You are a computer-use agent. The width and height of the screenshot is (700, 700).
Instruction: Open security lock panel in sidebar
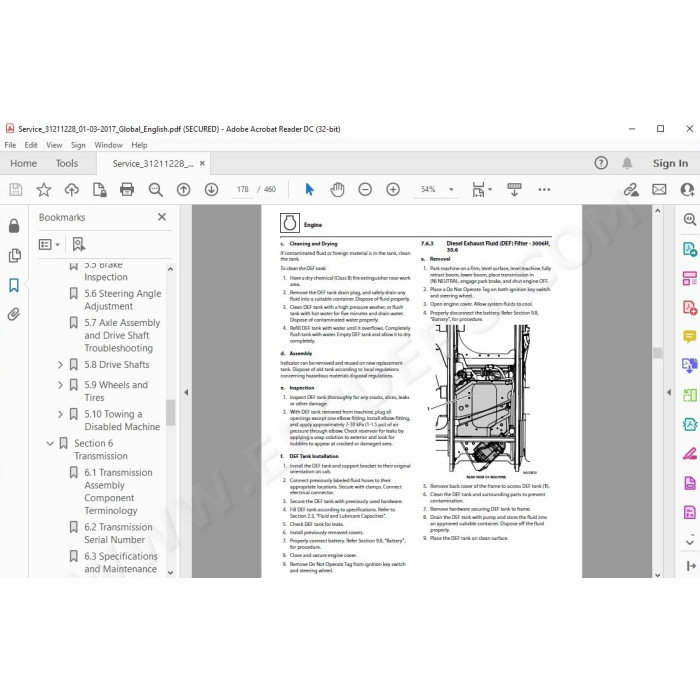14,226
